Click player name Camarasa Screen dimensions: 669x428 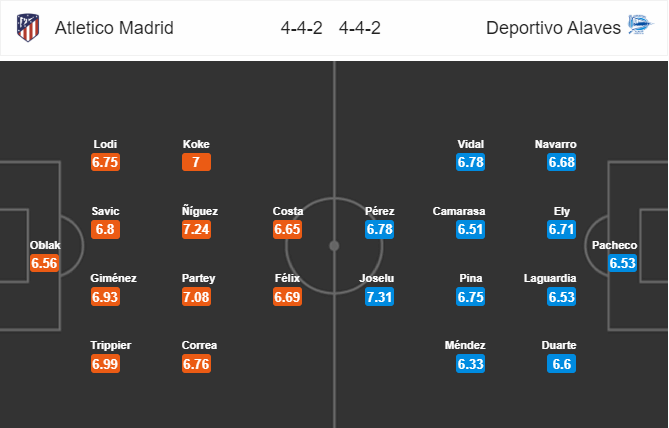click(x=459, y=212)
